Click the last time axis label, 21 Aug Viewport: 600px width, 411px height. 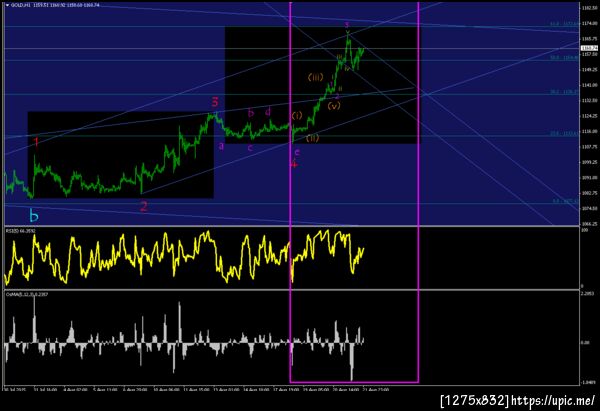tap(374, 389)
